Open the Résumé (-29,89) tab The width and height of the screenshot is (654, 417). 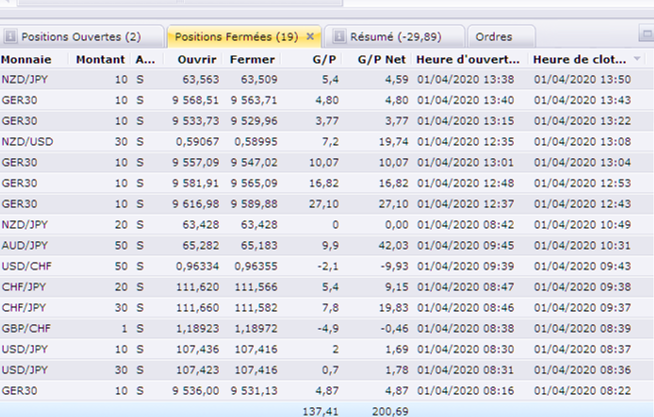tap(395, 37)
